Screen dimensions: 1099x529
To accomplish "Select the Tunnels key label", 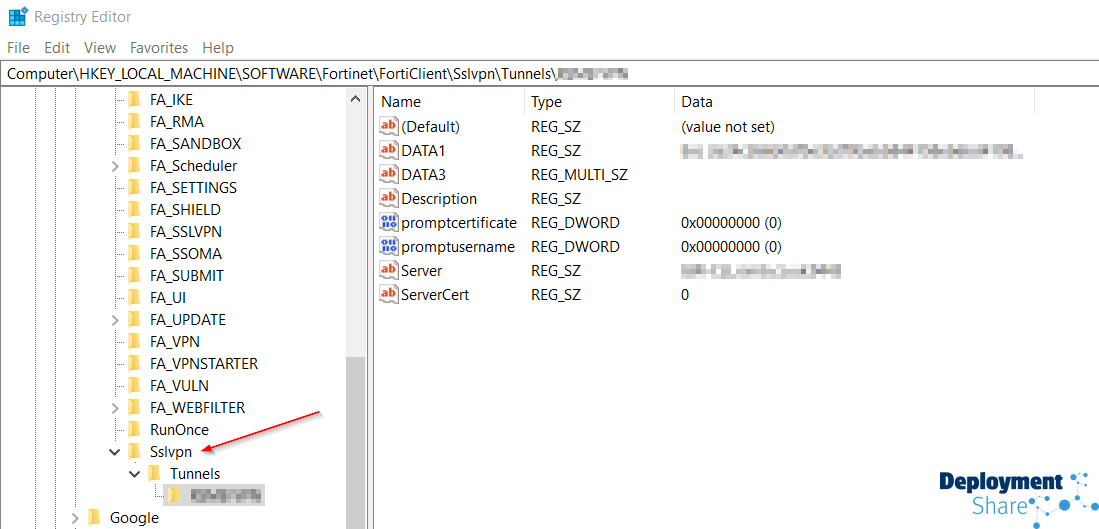I will coord(195,473).
